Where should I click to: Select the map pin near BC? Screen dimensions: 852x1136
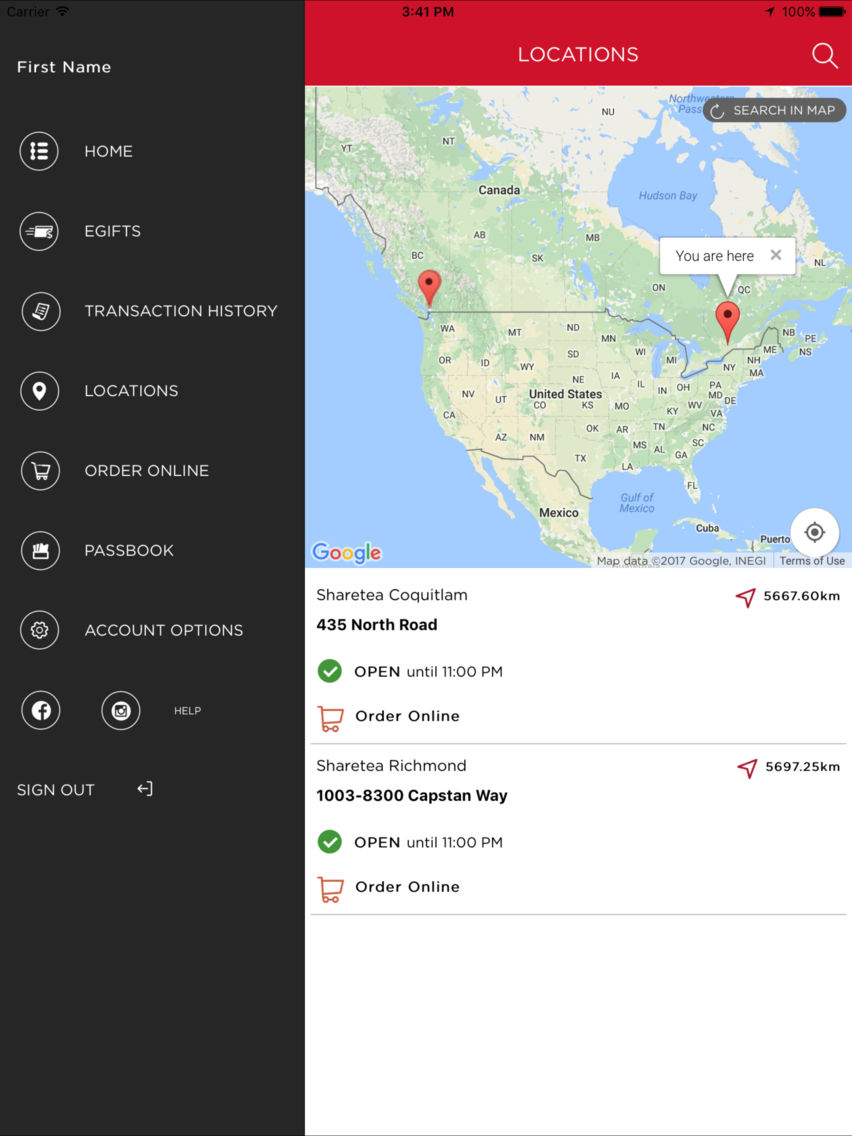pyautogui.click(x=430, y=288)
